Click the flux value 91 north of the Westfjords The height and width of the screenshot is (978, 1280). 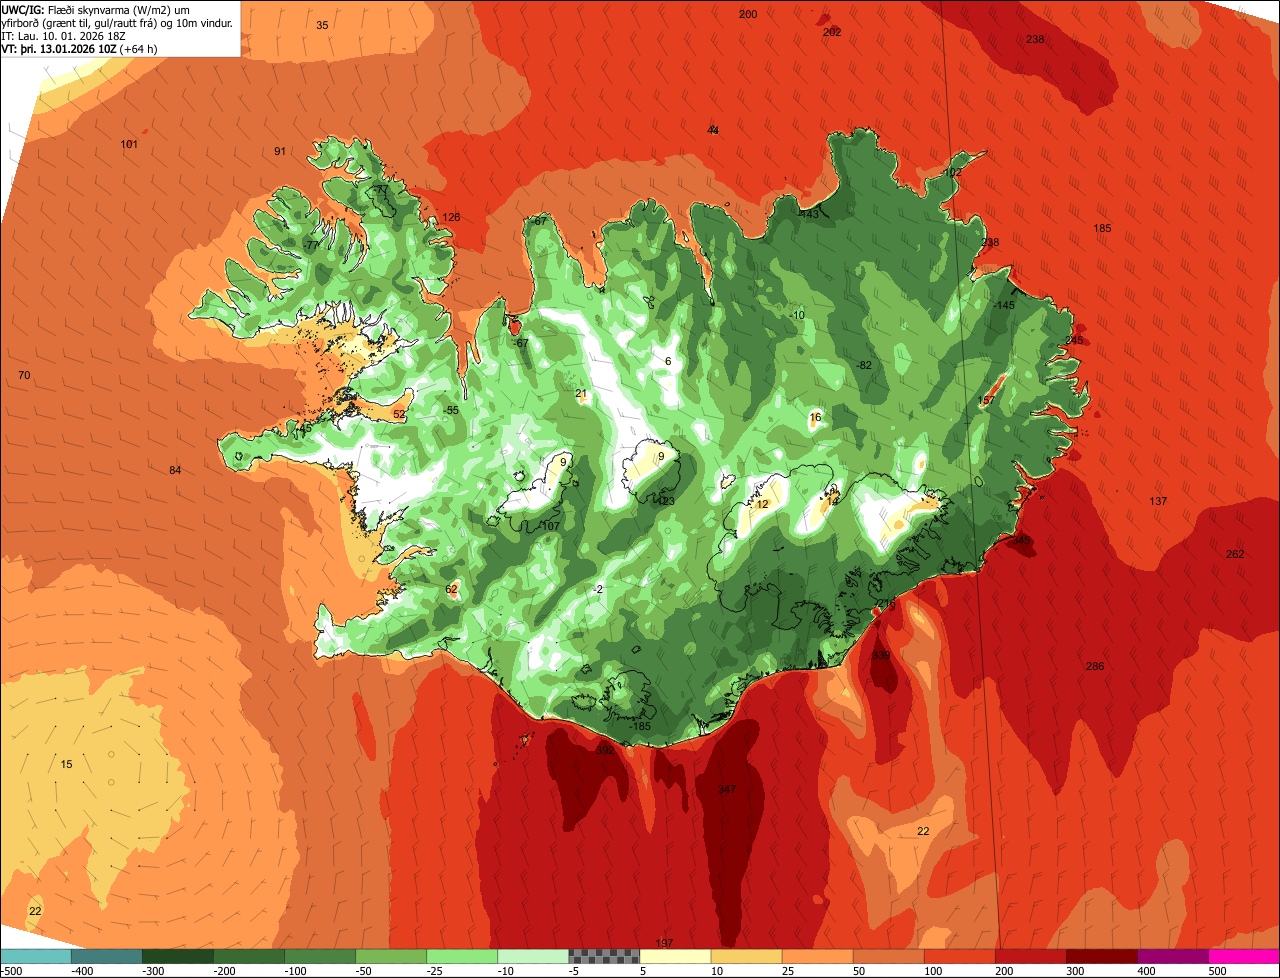tap(280, 152)
